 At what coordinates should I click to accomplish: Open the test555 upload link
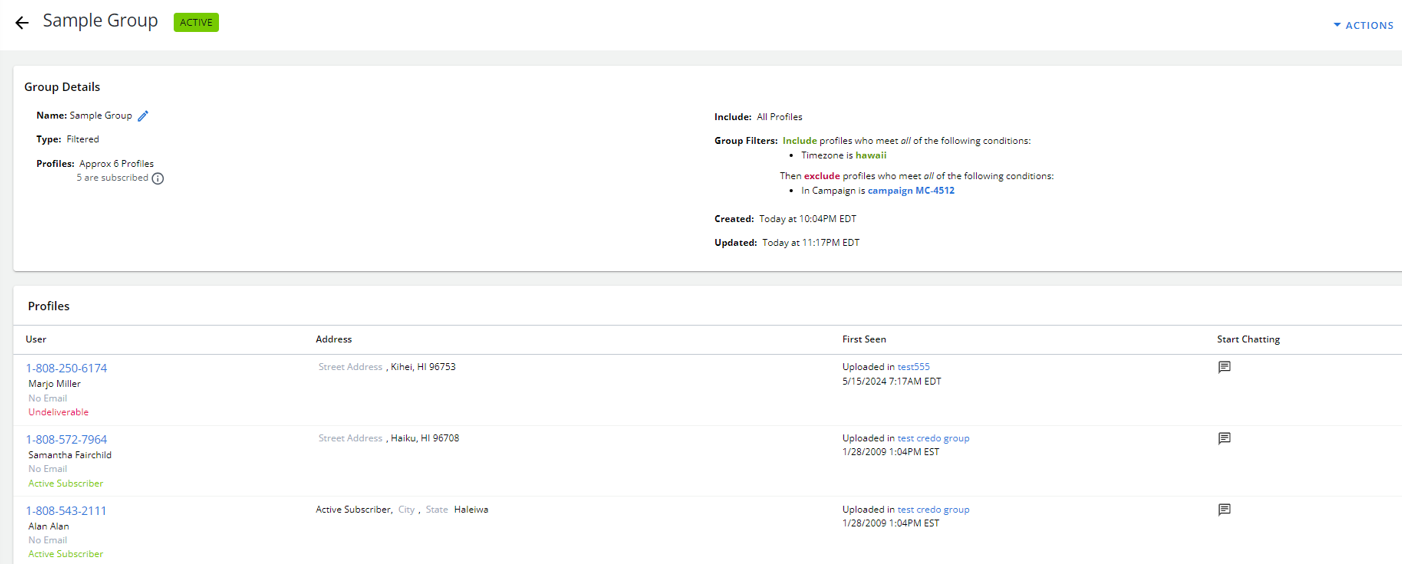(x=913, y=367)
